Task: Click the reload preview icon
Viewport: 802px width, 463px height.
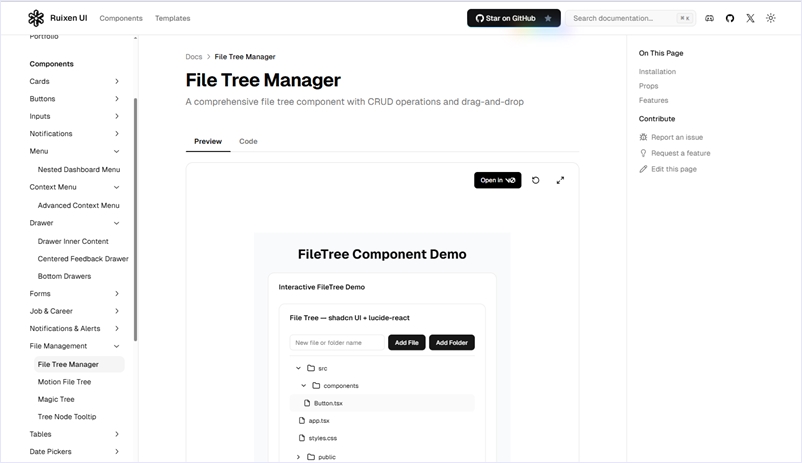Action: tap(536, 180)
